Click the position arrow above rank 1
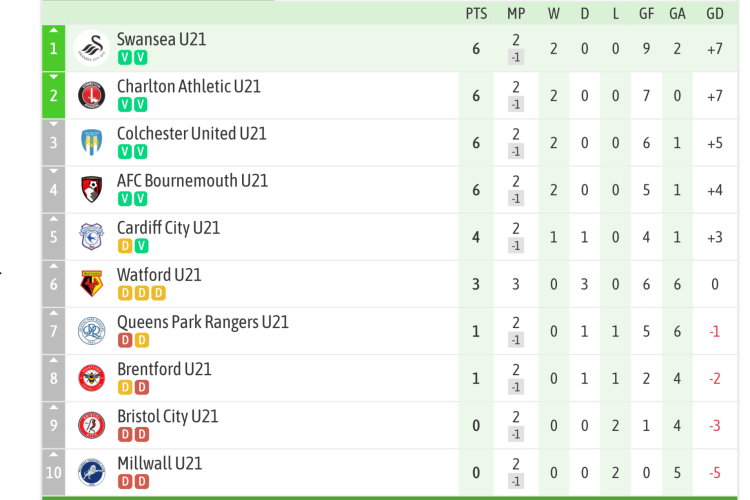 tap(53, 31)
